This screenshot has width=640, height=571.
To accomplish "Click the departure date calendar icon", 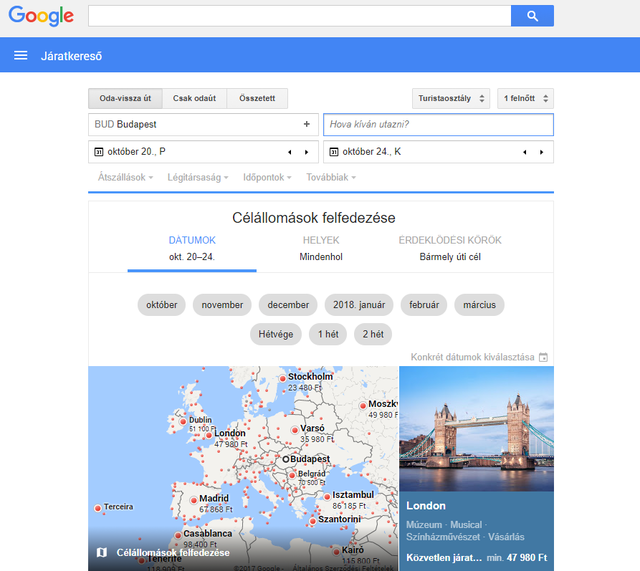I will point(99,152).
